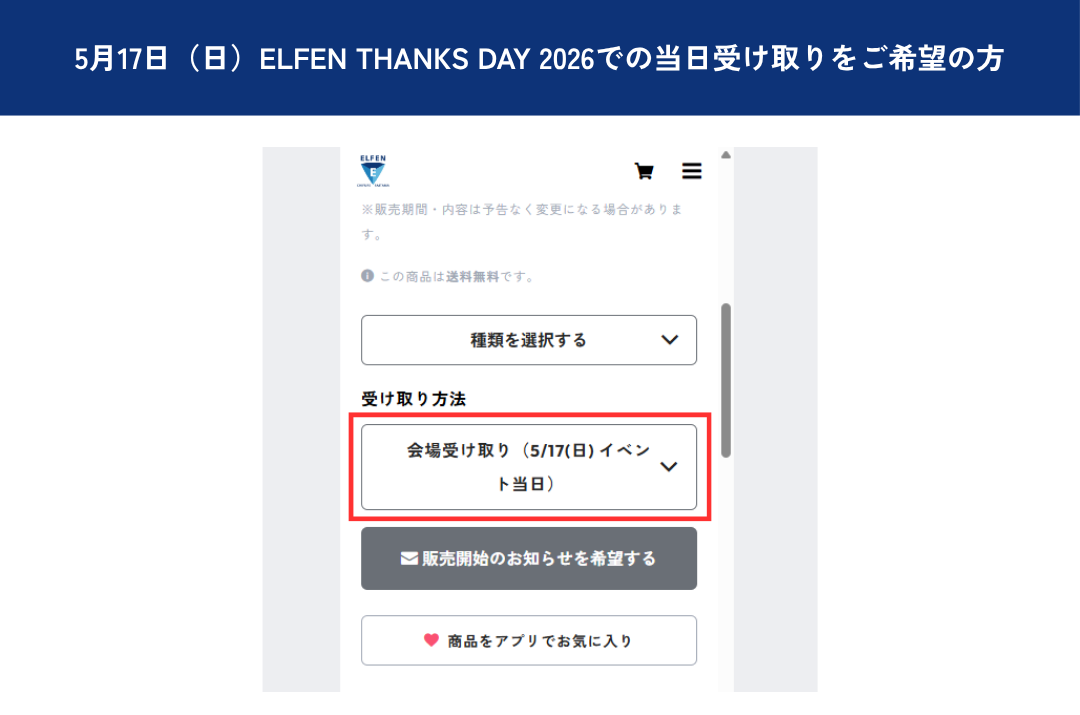Click the chevron on 種類を選択する
1080x715 pixels.
[x=670, y=340]
